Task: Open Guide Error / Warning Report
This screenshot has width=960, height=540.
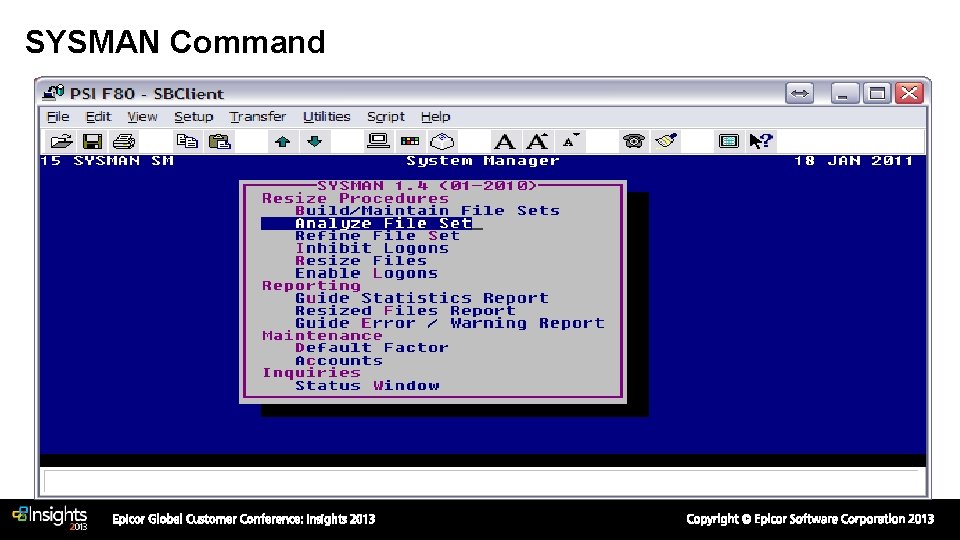Action: pyautogui.click(x=449, y=323)
